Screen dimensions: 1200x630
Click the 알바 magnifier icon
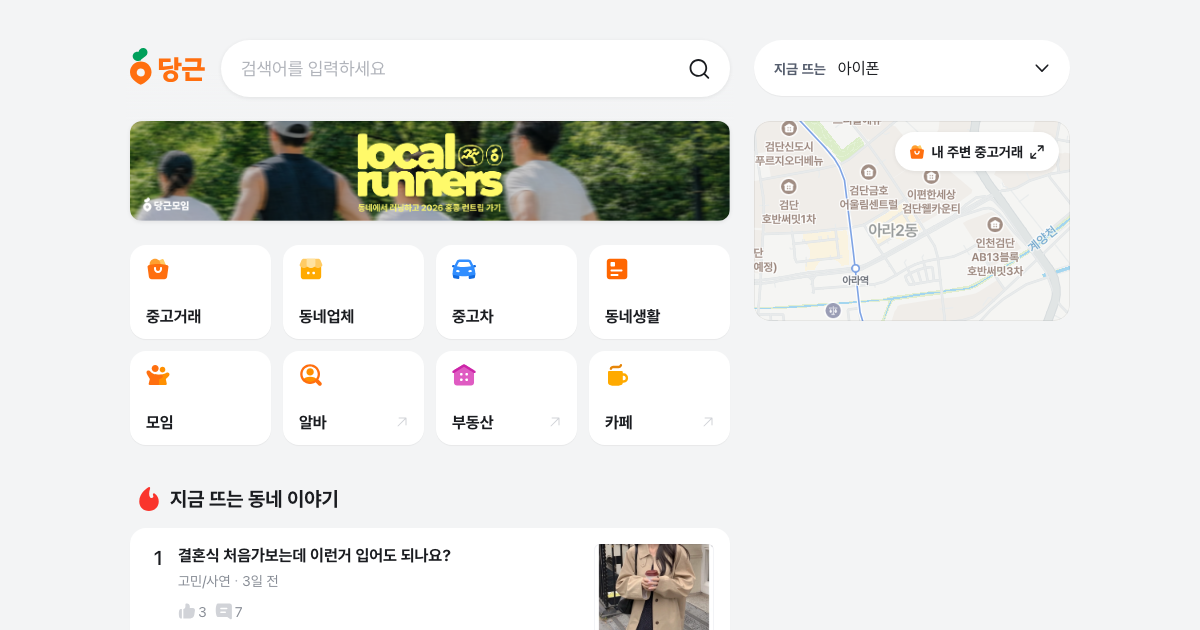click(x=311, y=375)
